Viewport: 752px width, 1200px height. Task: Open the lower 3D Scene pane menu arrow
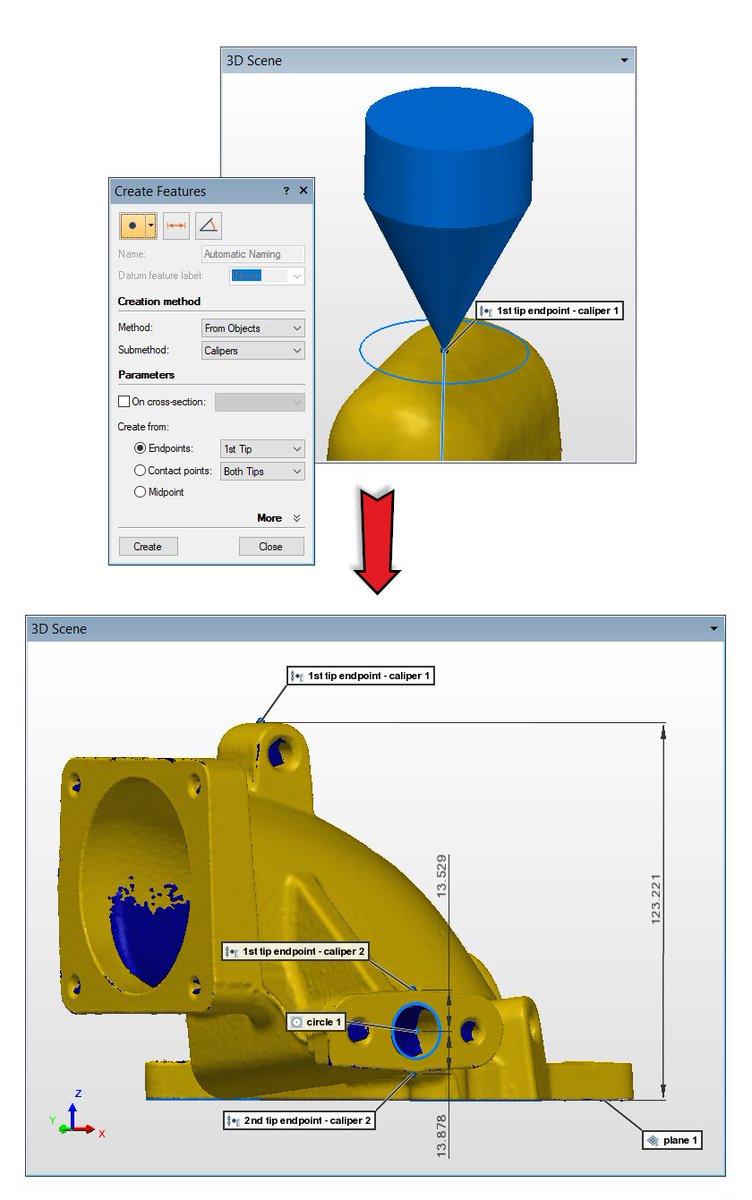715,629
